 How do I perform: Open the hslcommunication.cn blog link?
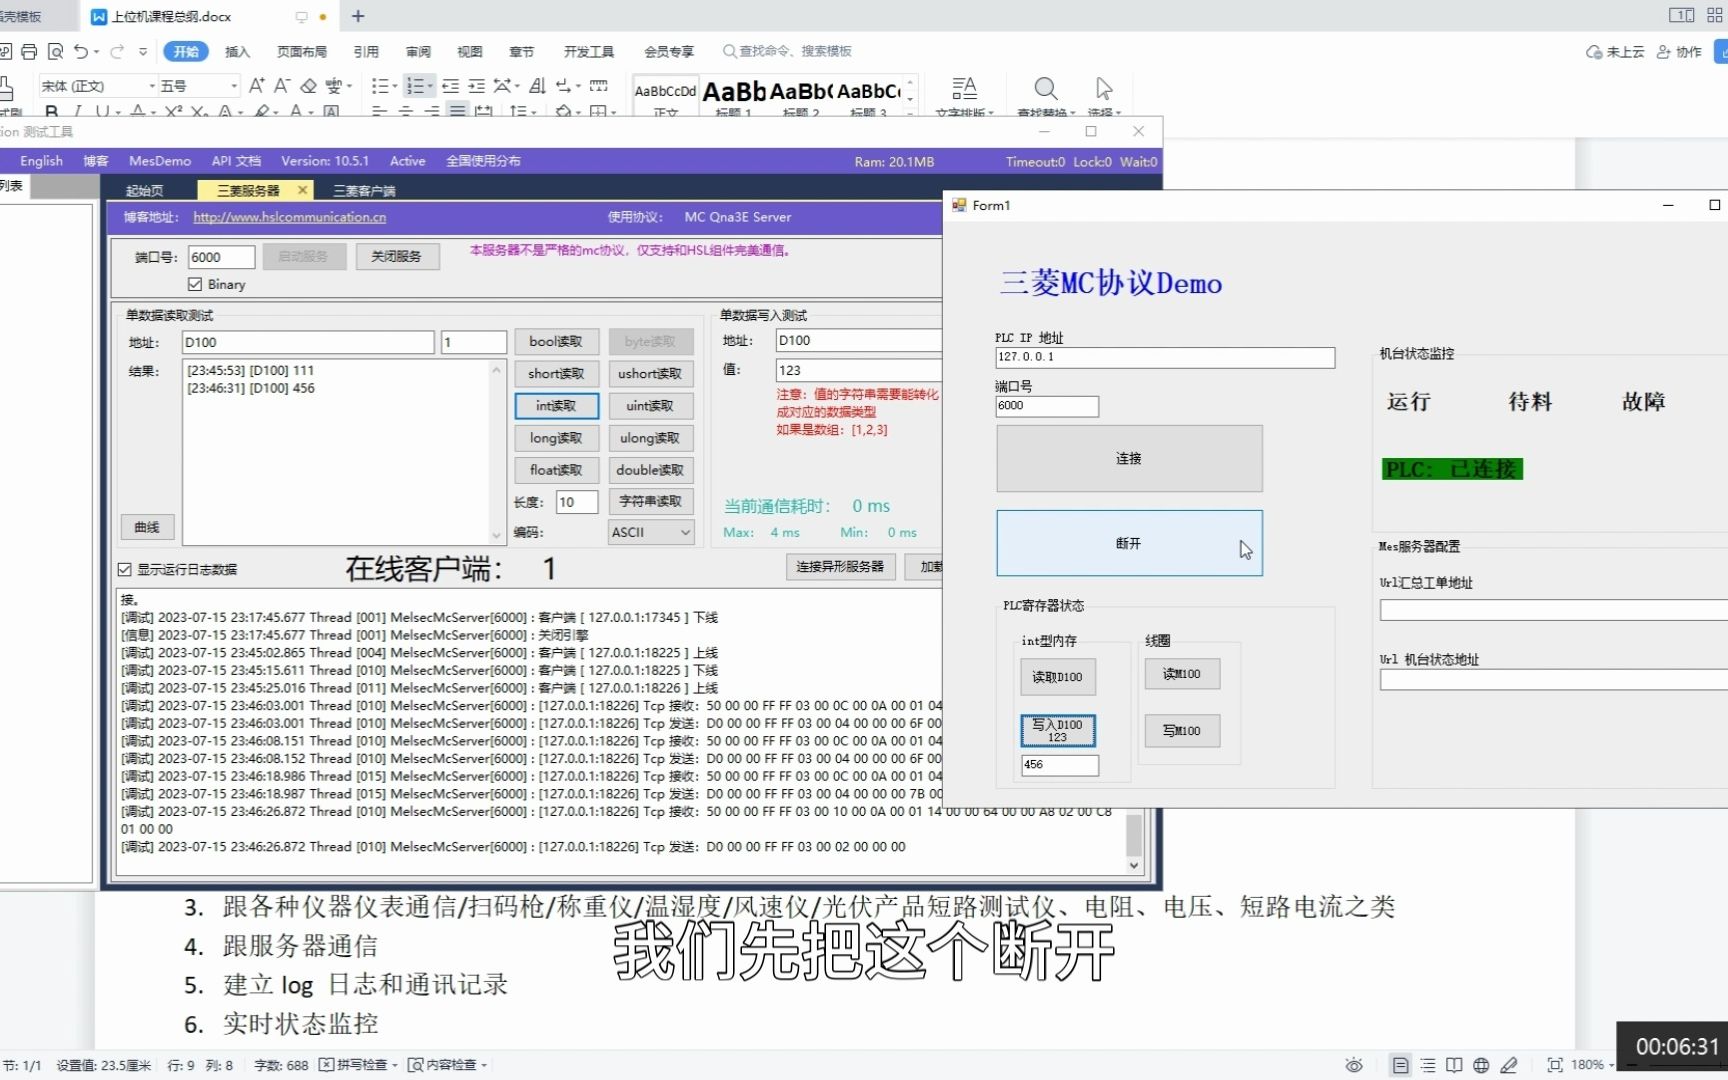pos(290,217)
